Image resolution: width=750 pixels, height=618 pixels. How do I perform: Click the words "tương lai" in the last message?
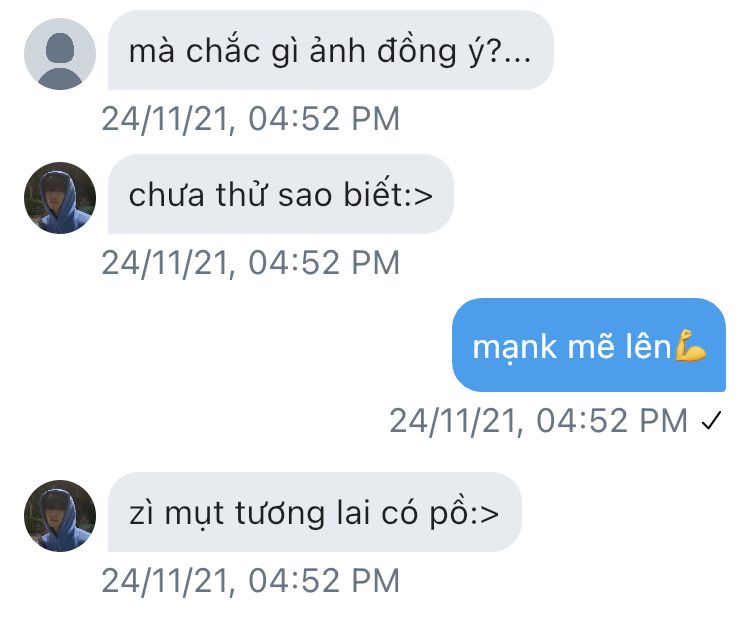point(303,513)
